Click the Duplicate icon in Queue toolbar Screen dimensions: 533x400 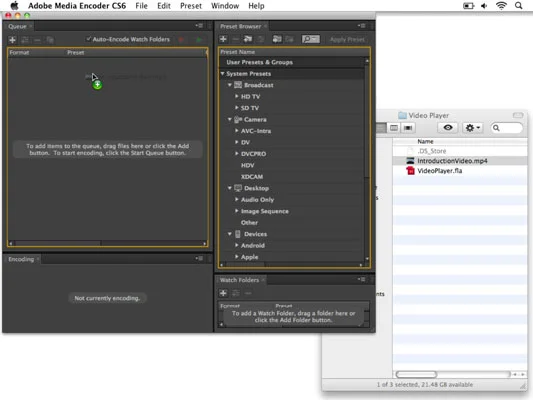point(50,40)
